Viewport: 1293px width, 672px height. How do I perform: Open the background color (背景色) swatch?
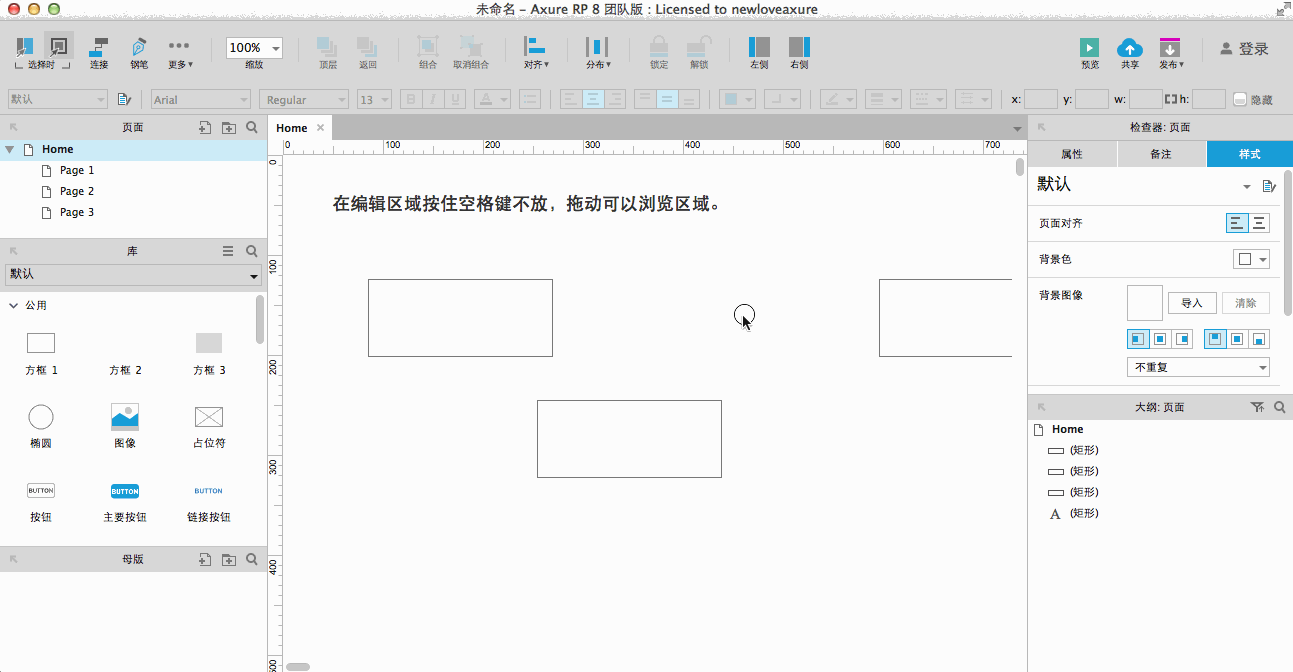[x=1250, y=259]
